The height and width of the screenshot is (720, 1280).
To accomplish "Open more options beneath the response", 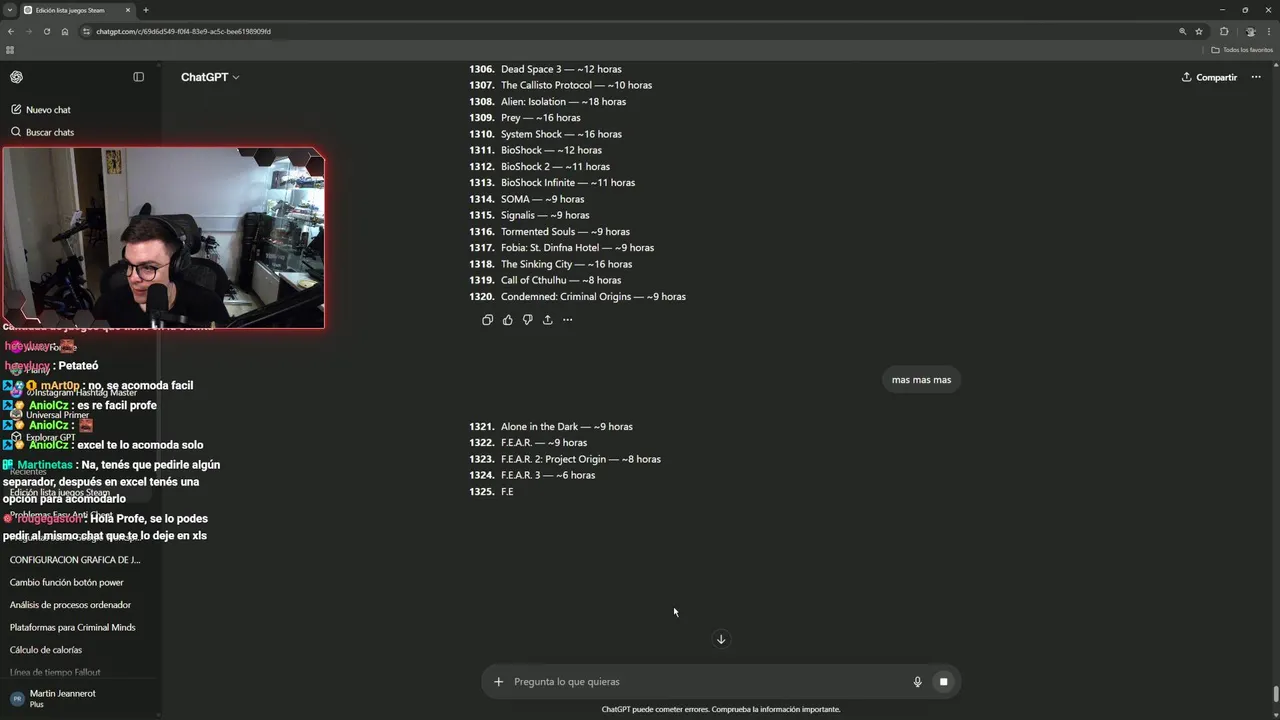I will (567, 320).
